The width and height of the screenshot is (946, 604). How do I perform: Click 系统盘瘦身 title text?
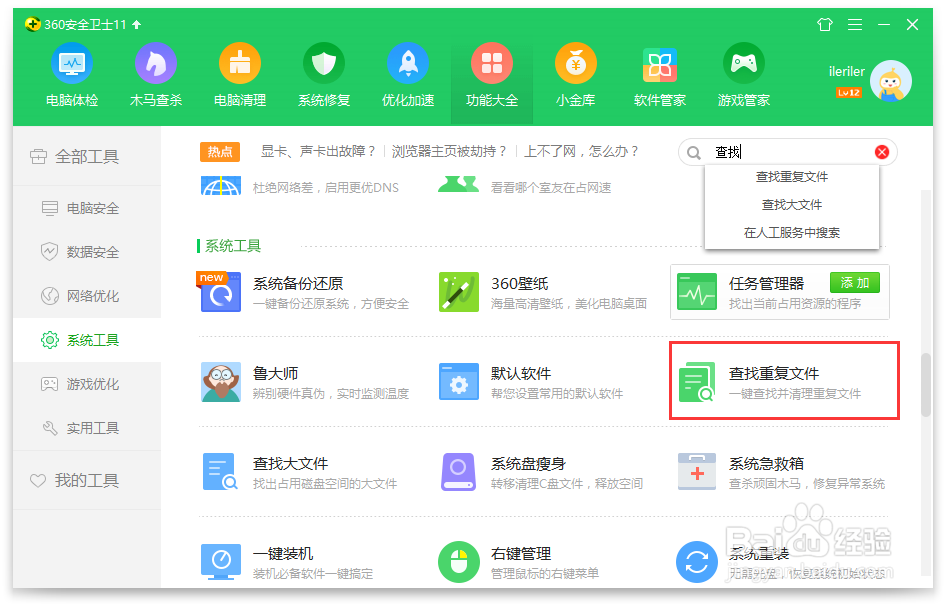coord(528,463)
